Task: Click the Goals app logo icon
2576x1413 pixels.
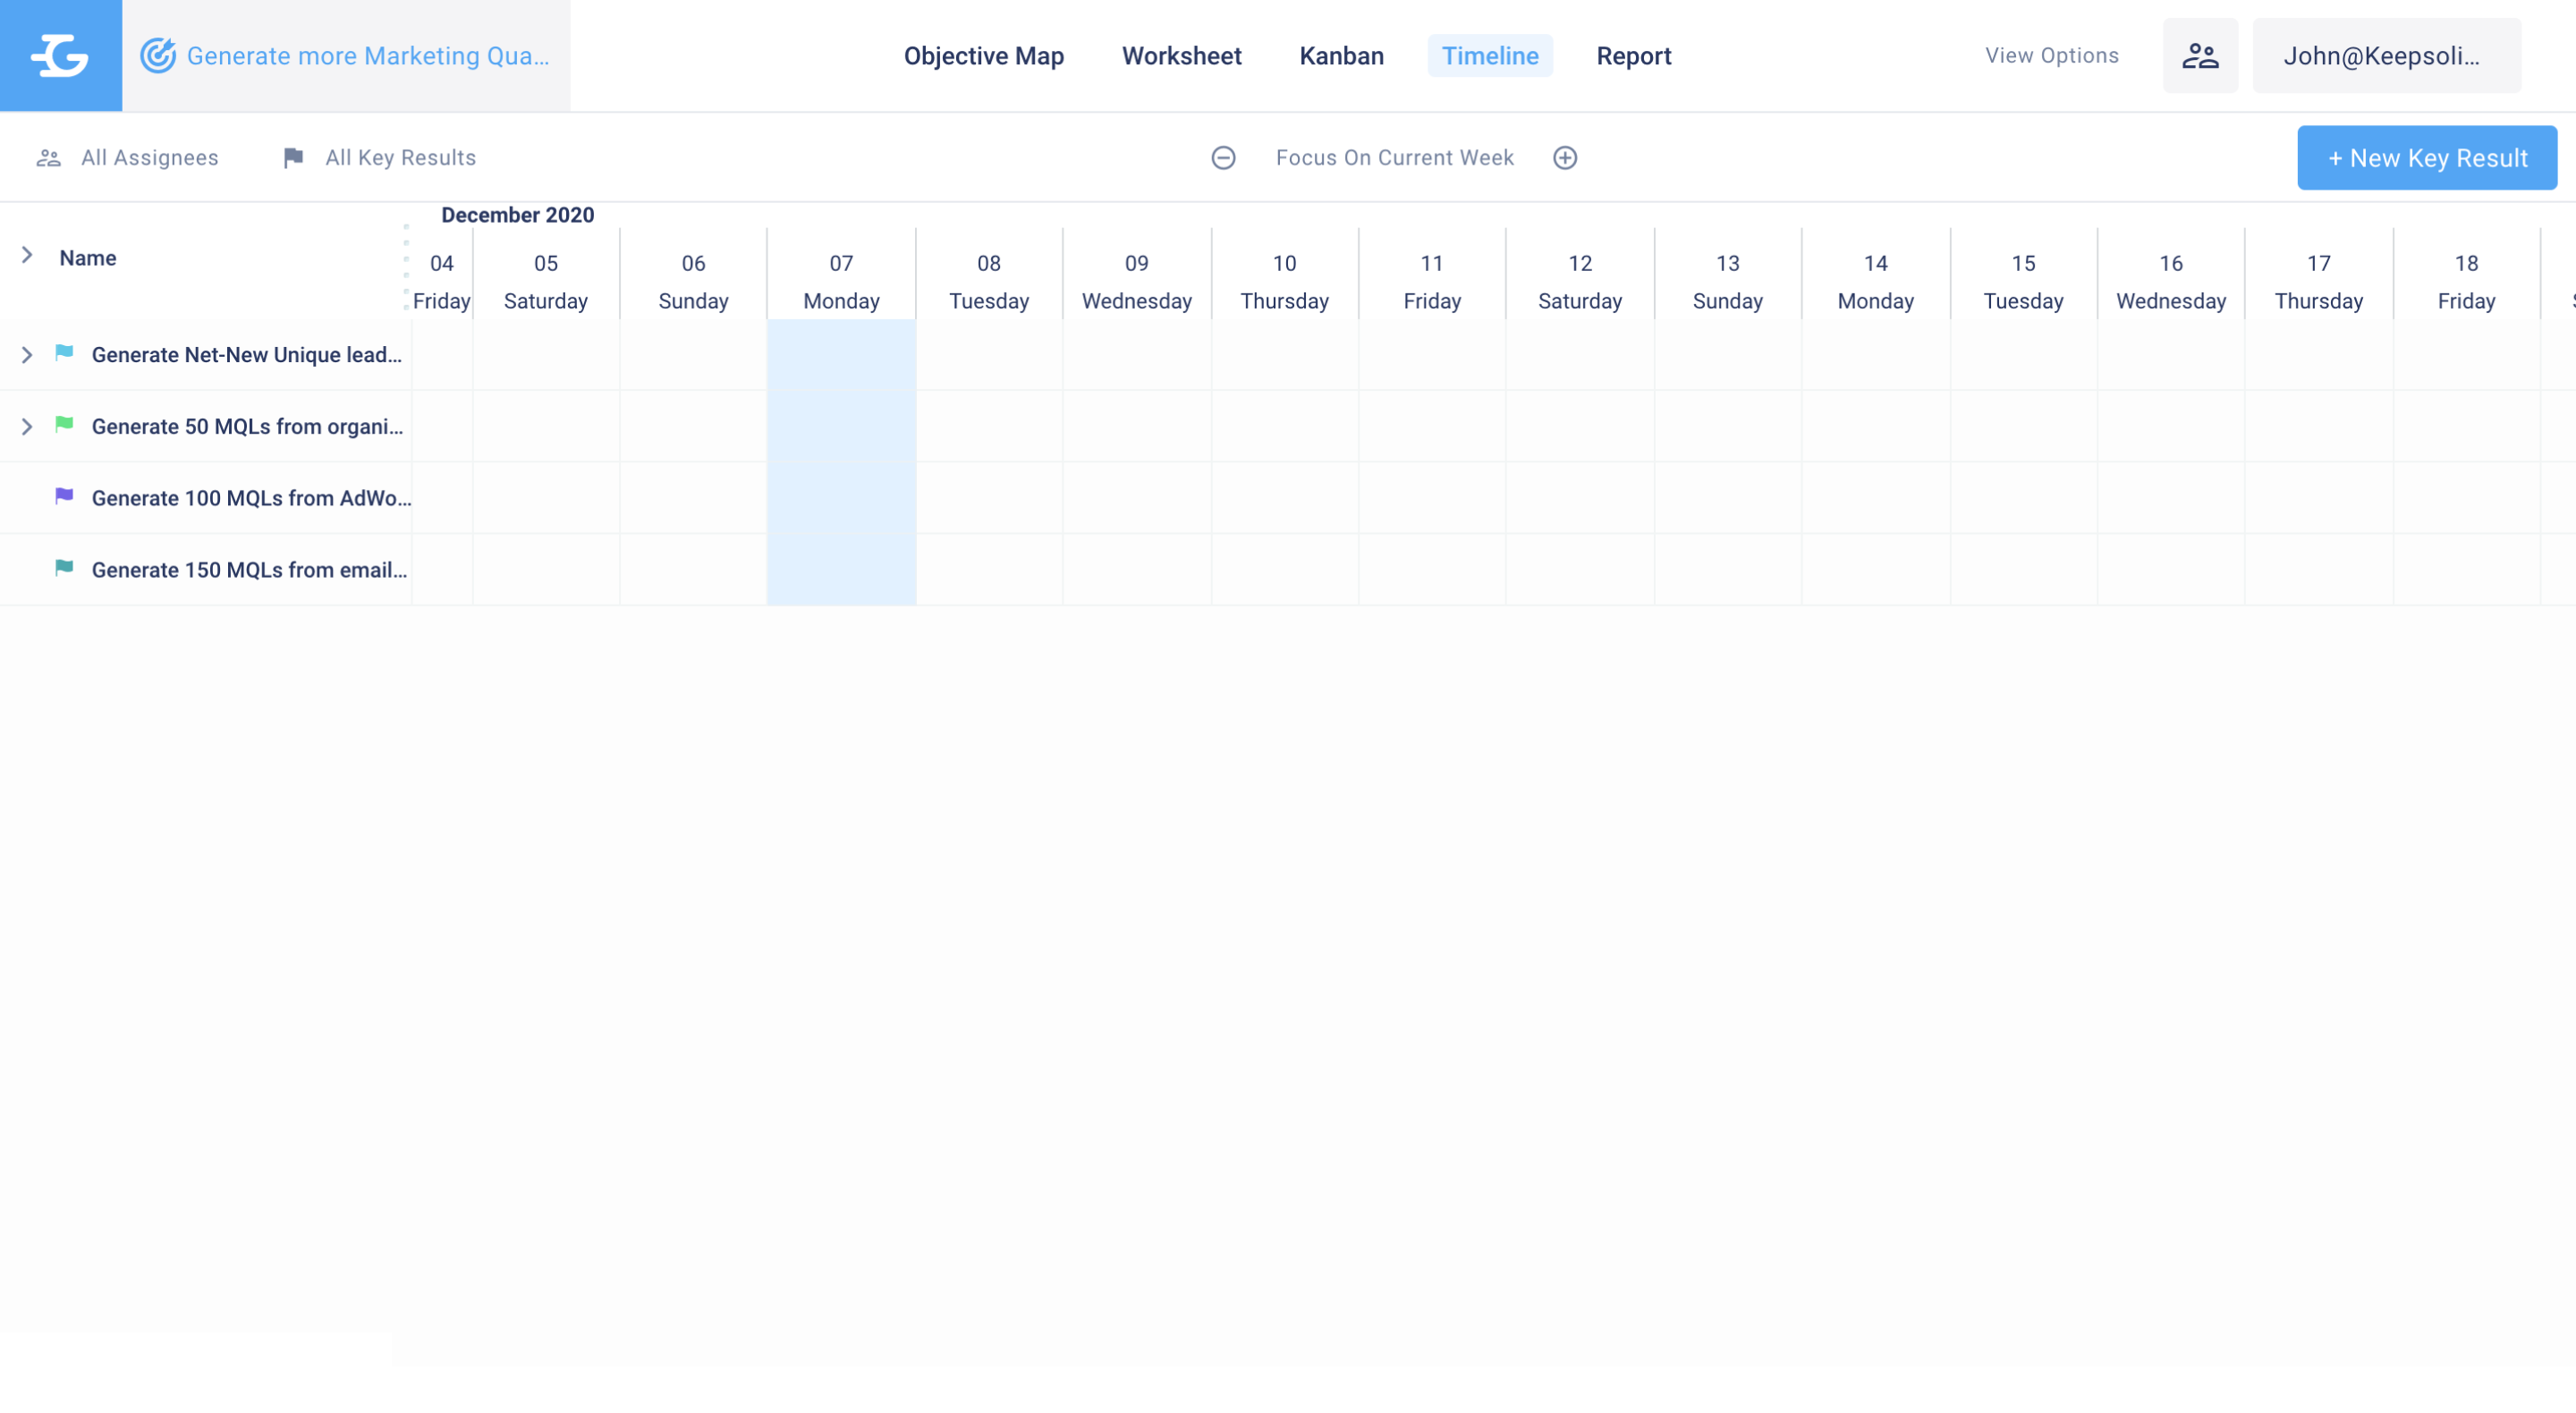Action: (61, 55)
